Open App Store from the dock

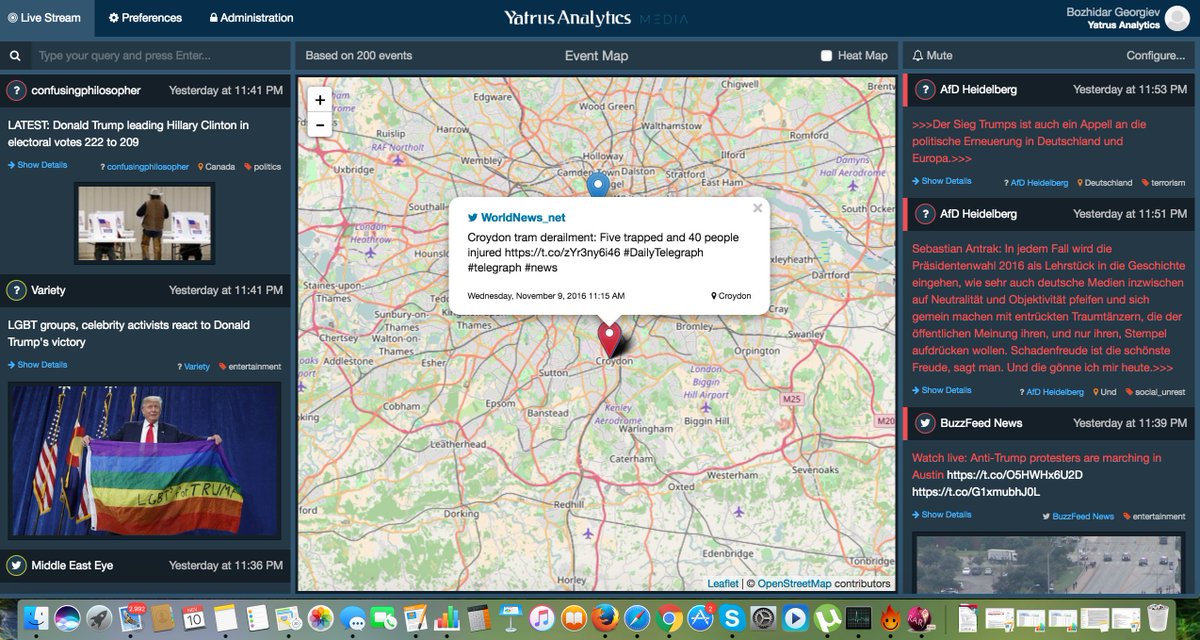(701, 617)
